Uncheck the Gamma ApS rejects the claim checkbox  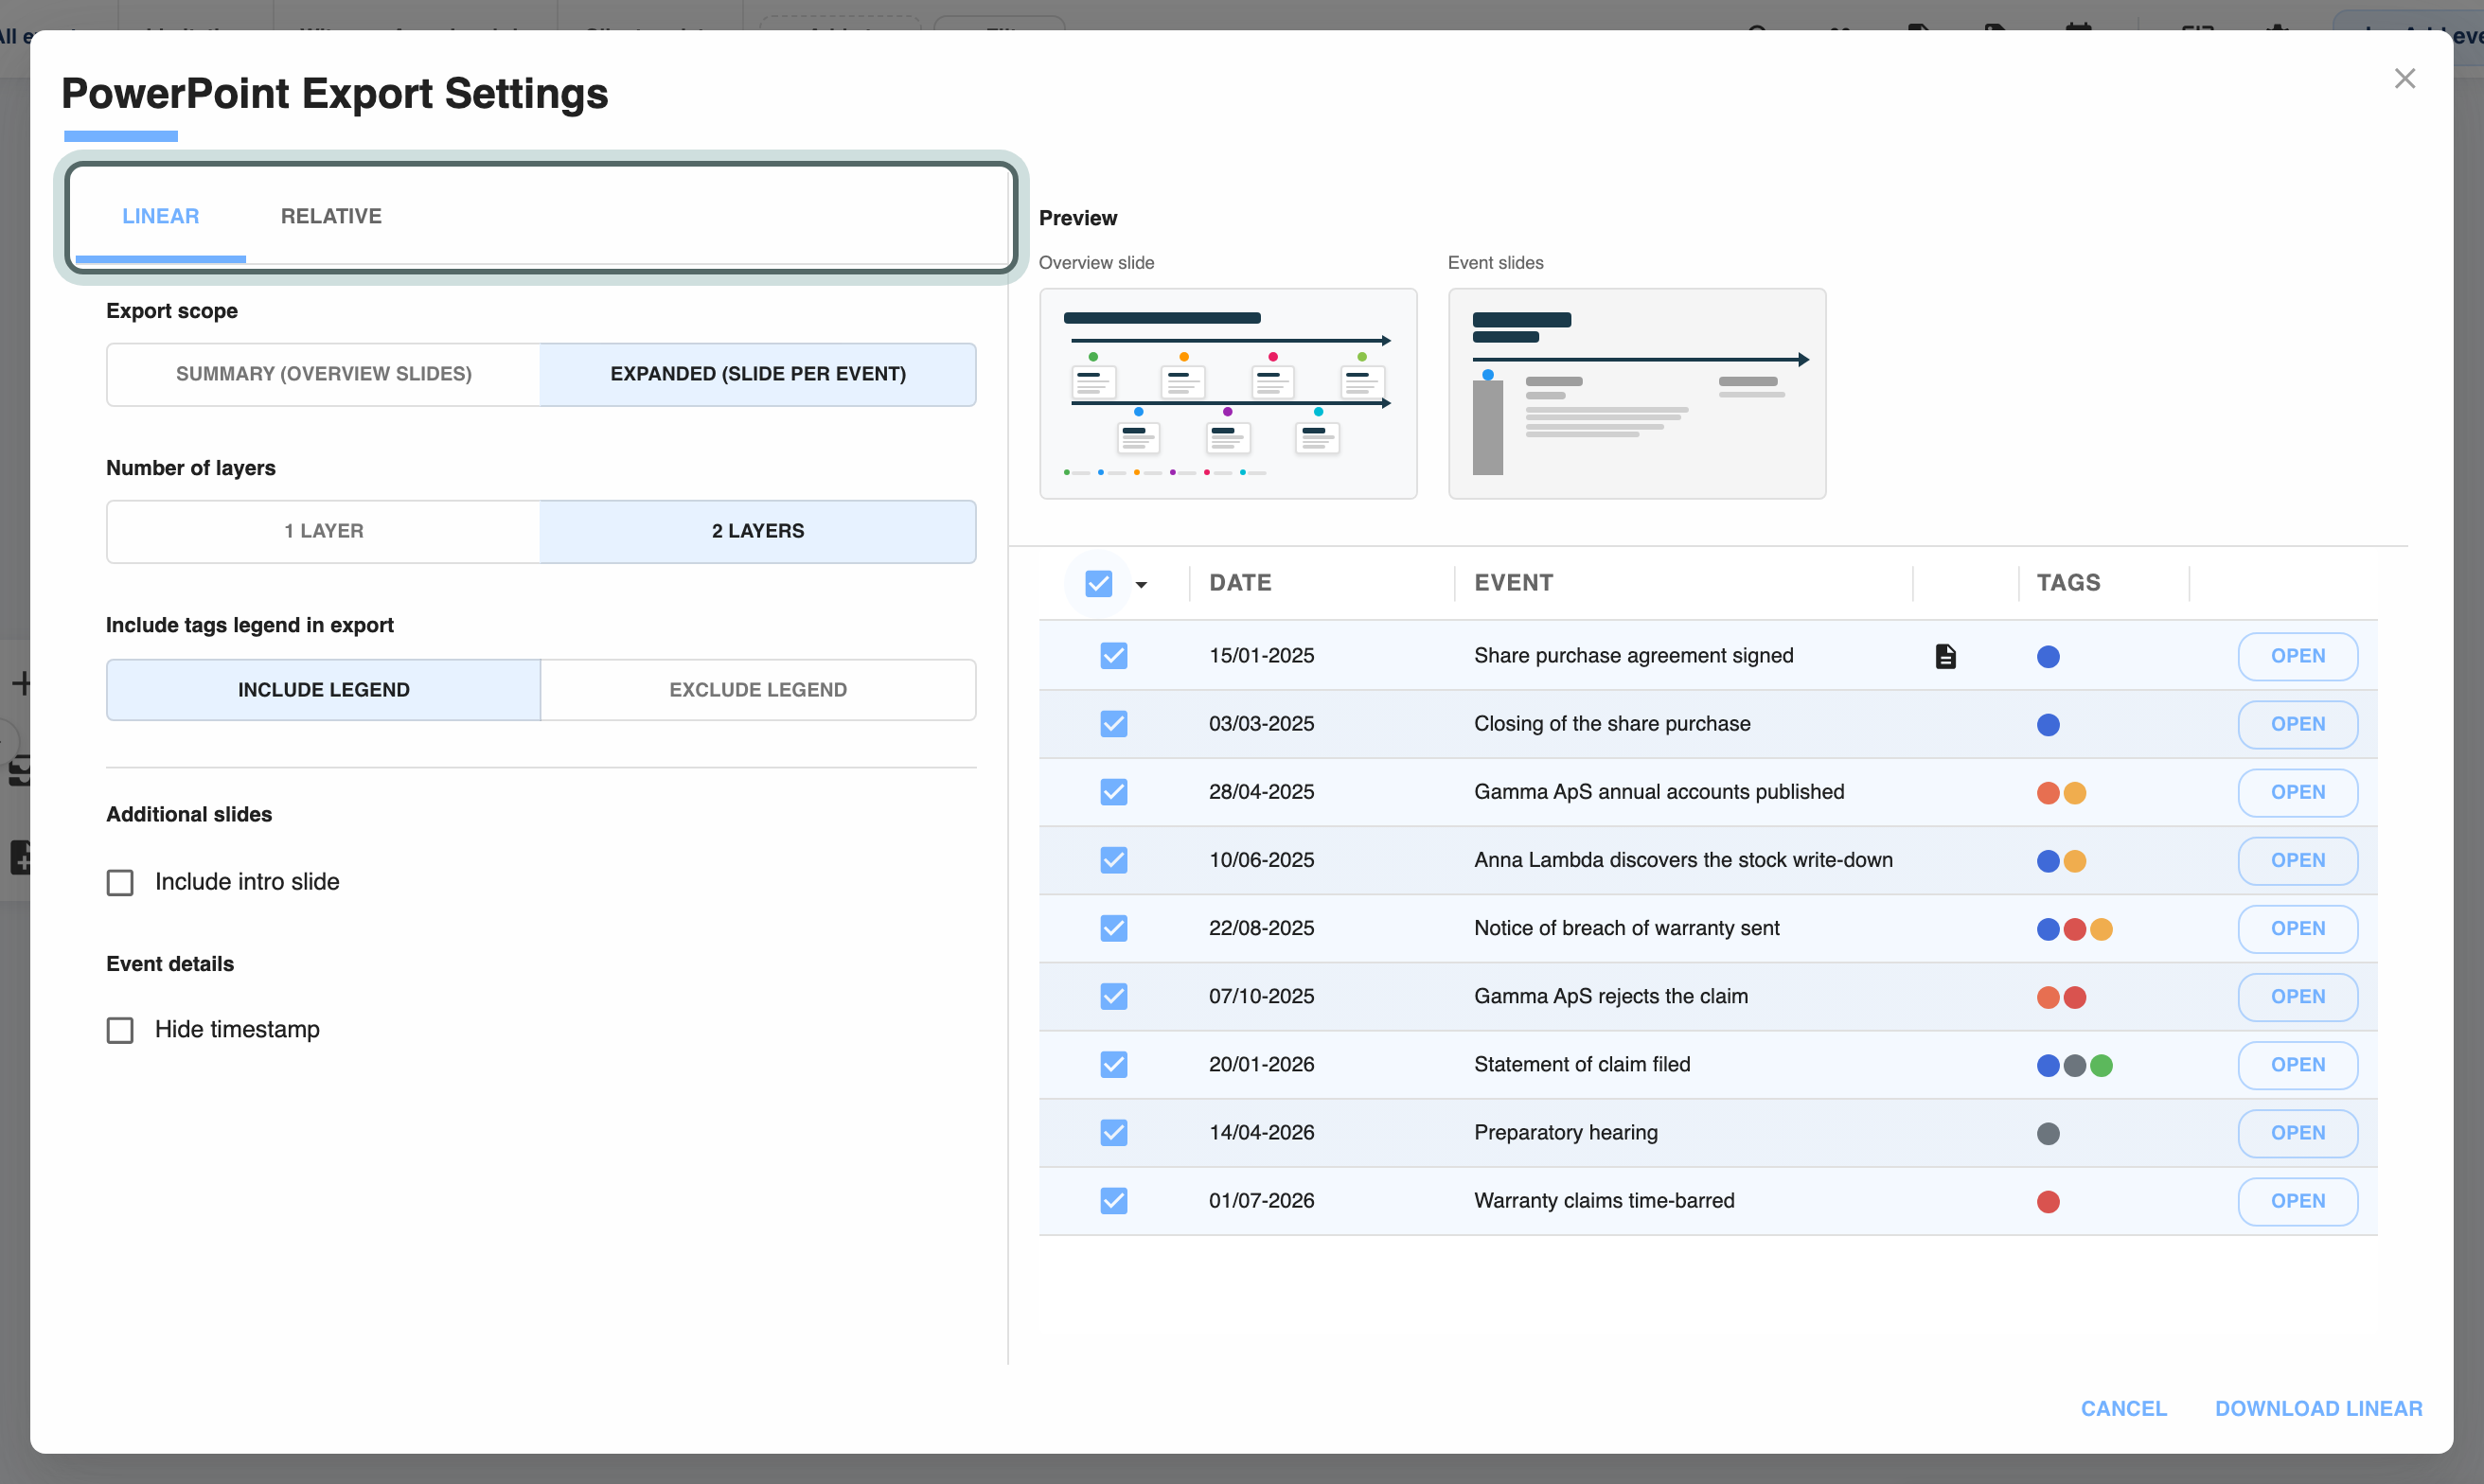(x=1113, y=996)
